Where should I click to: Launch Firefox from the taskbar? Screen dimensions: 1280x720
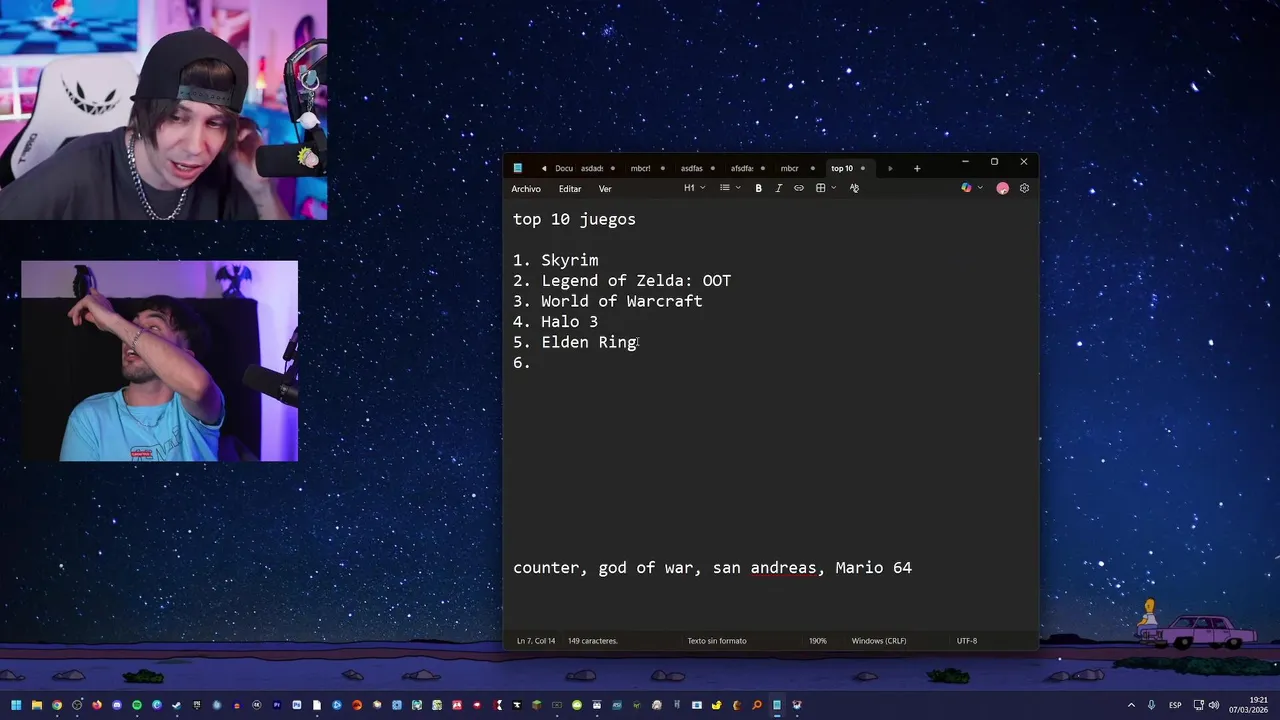point(97,705)
